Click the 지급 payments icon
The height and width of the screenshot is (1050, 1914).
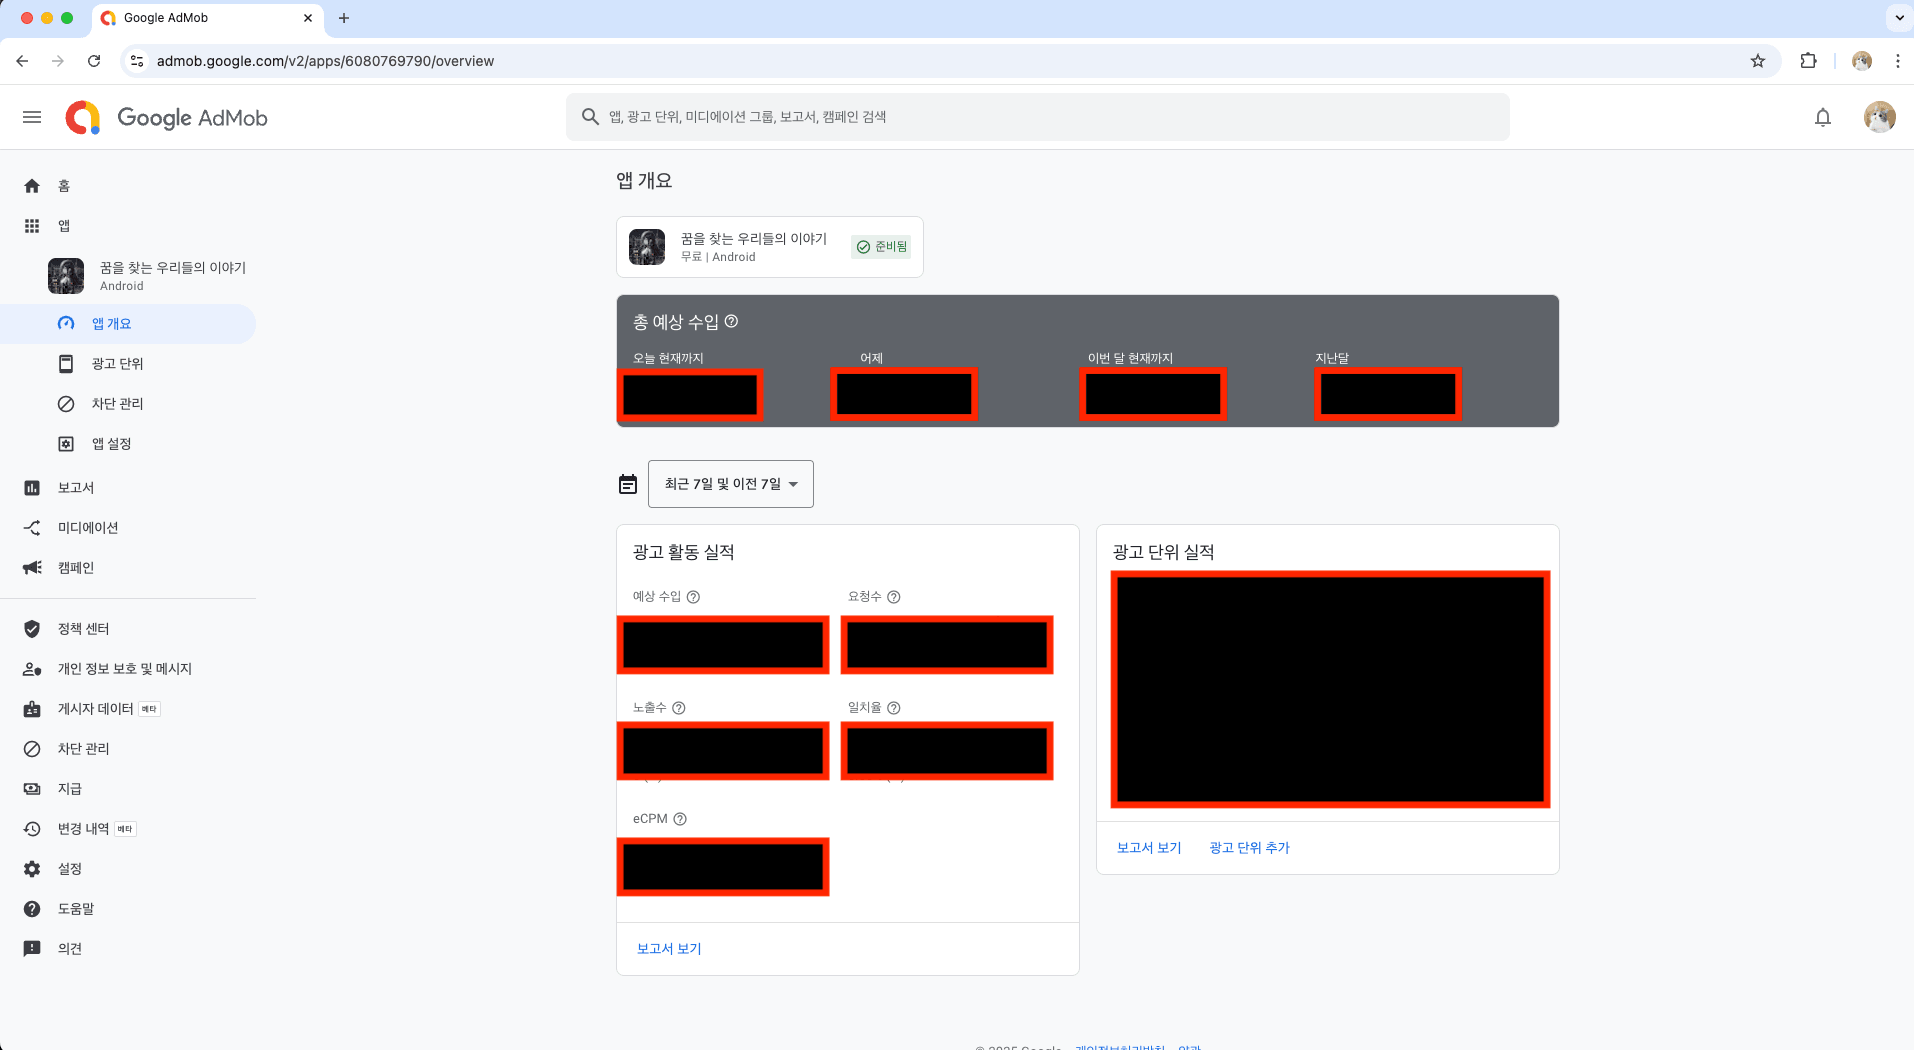click(32, 789)
